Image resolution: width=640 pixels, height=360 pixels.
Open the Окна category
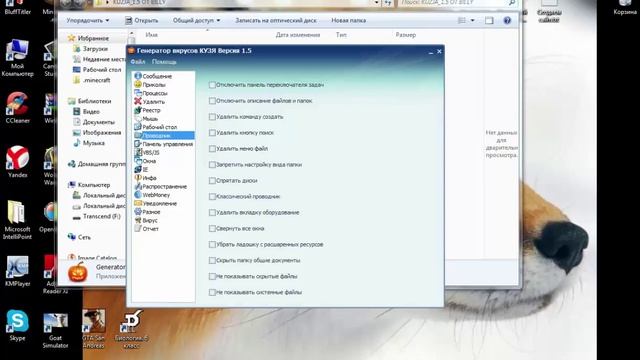point(145,161)
